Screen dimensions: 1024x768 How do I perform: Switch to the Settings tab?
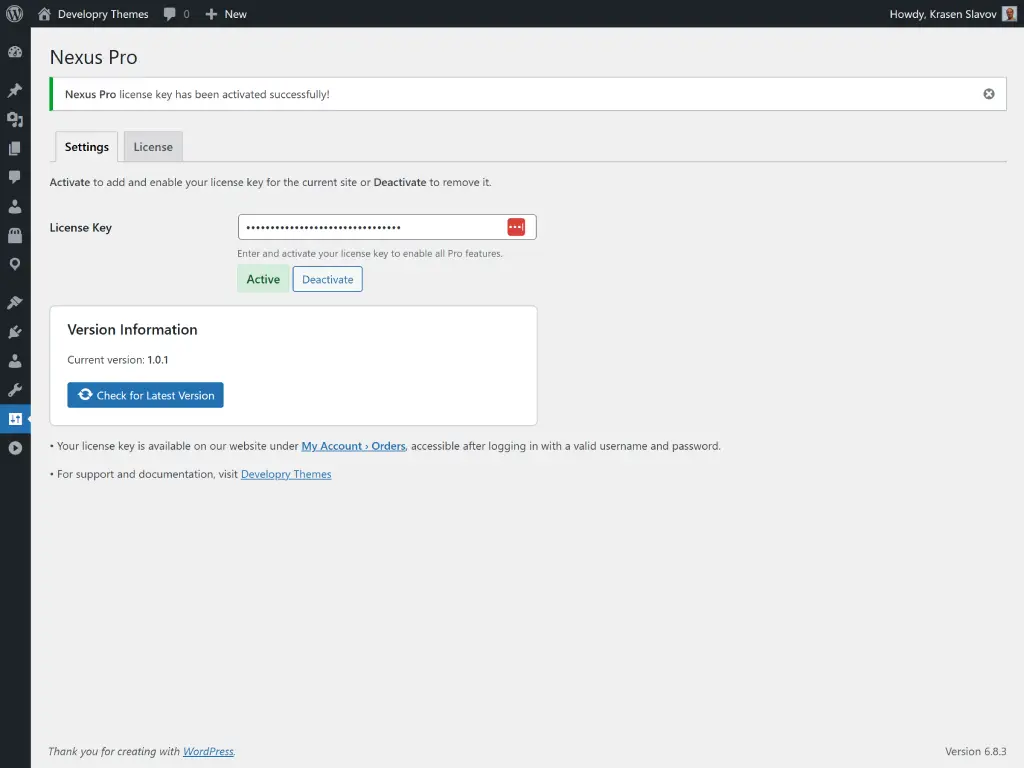tap(86, 147)
